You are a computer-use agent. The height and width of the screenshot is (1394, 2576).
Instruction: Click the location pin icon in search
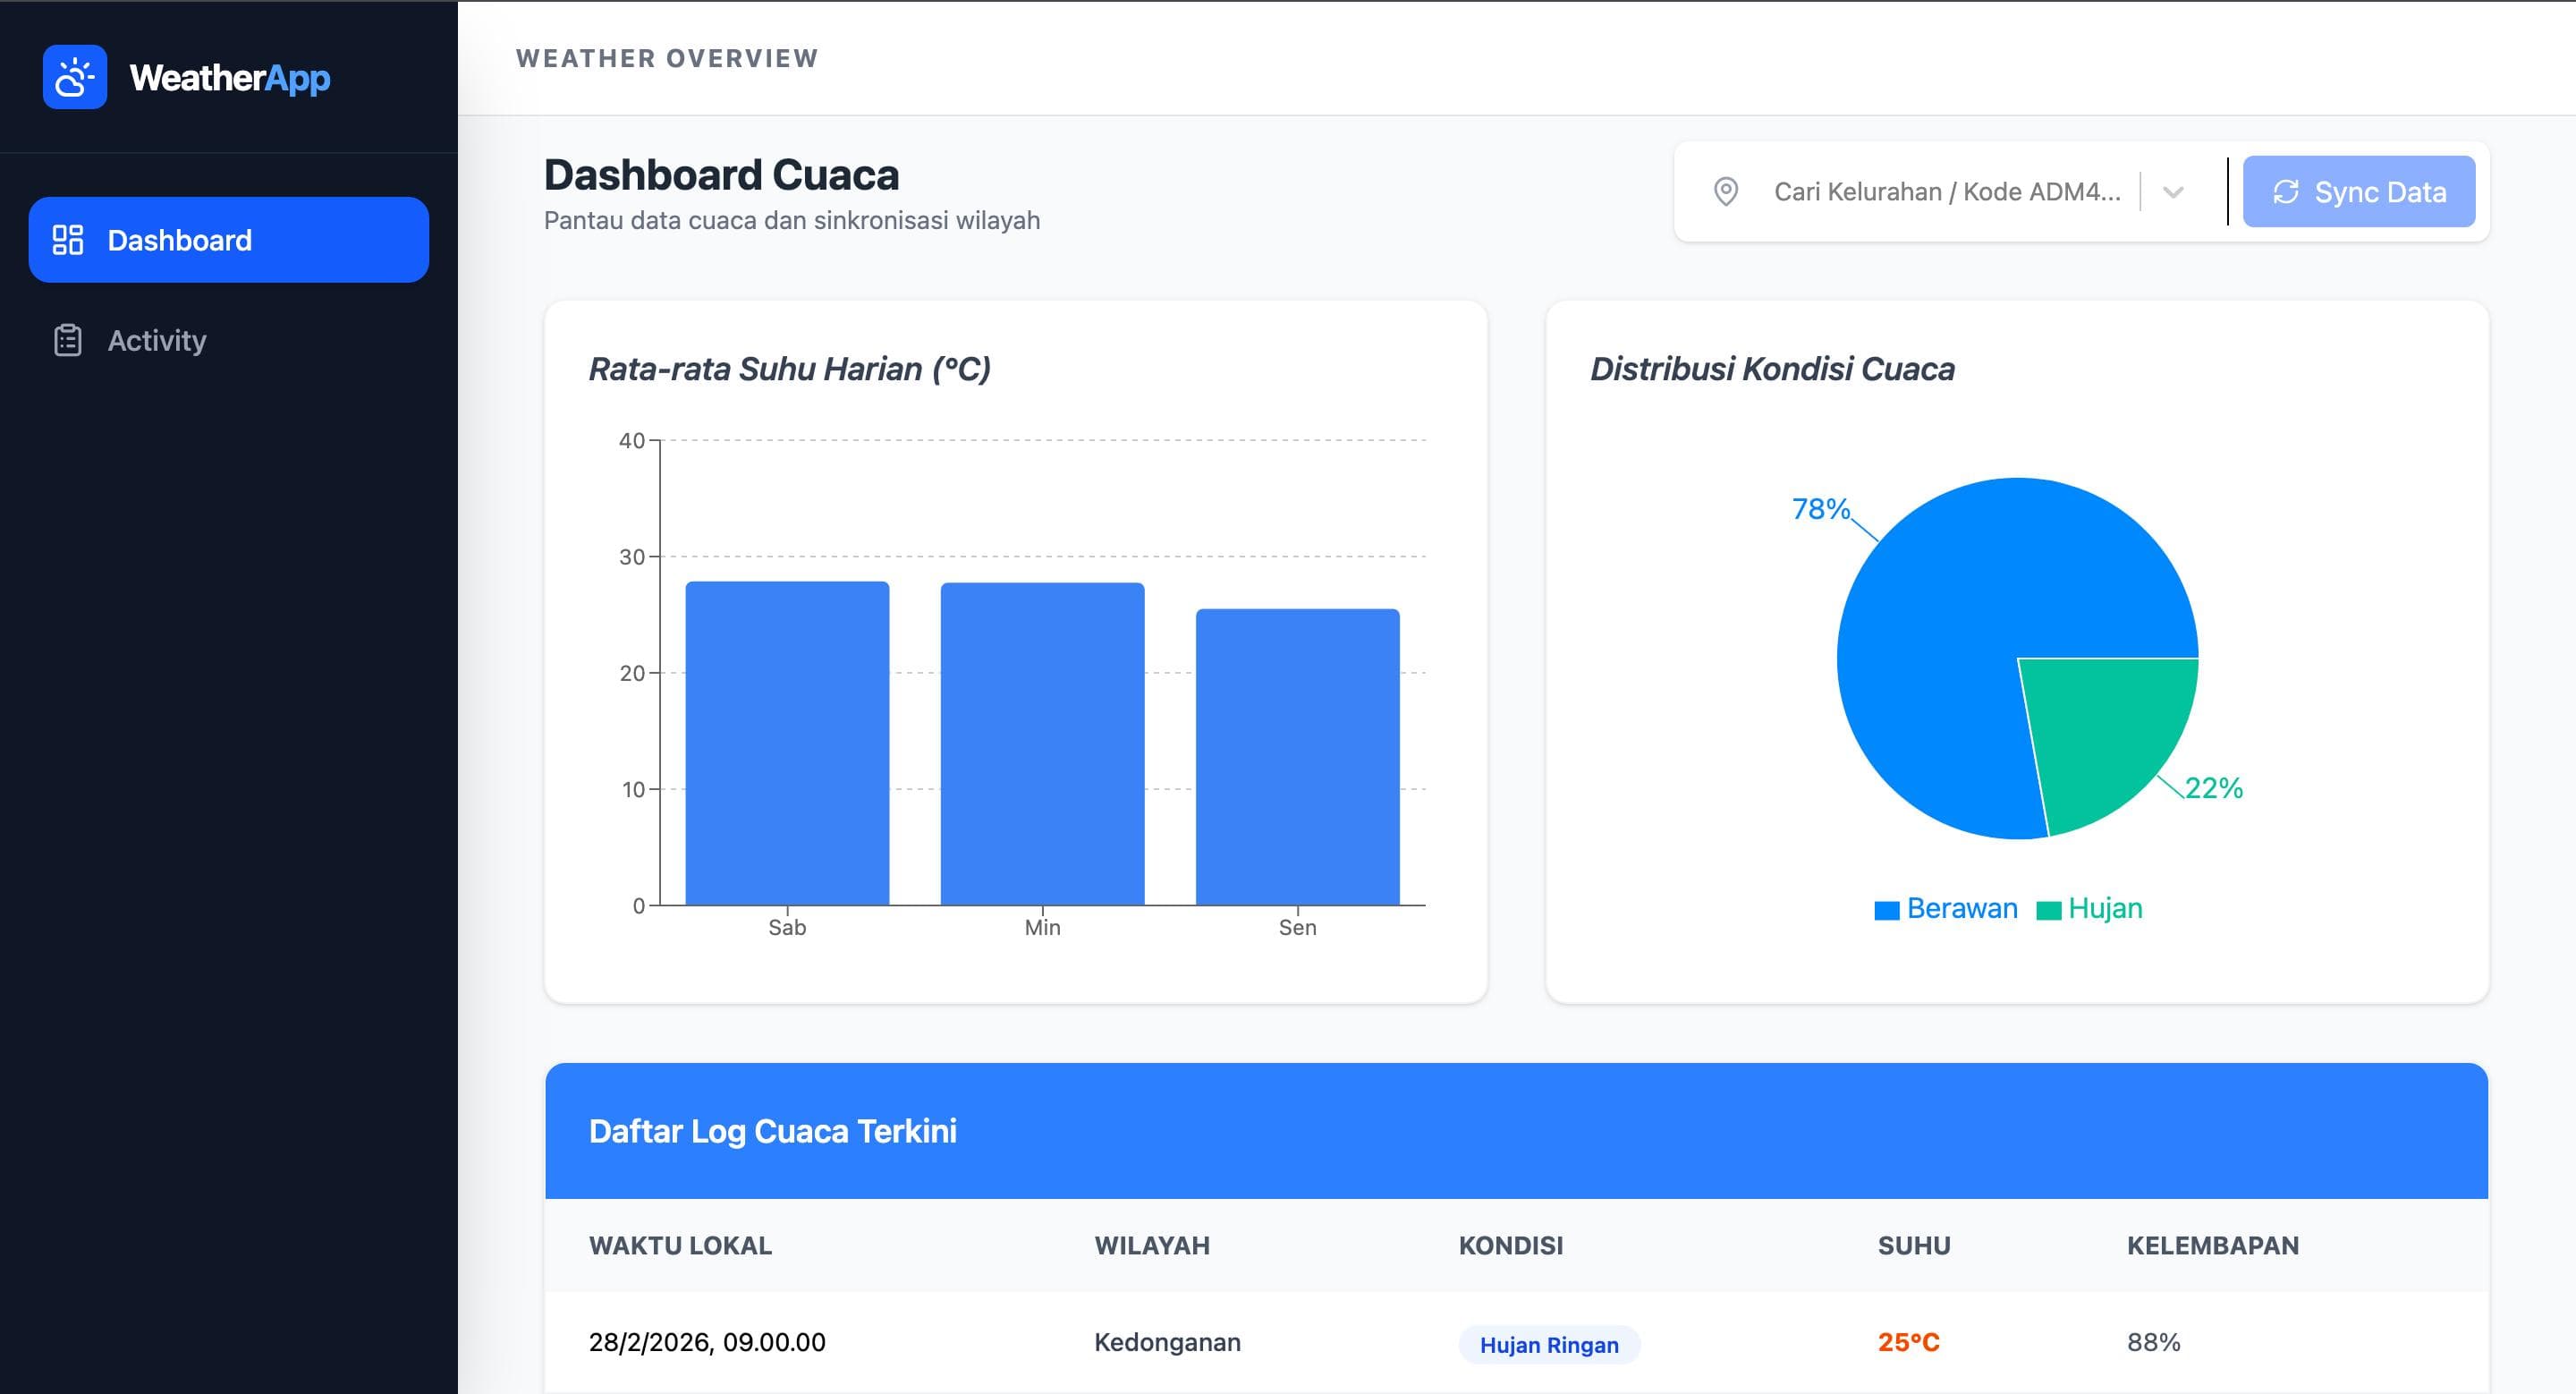[x=1725, y=191]
